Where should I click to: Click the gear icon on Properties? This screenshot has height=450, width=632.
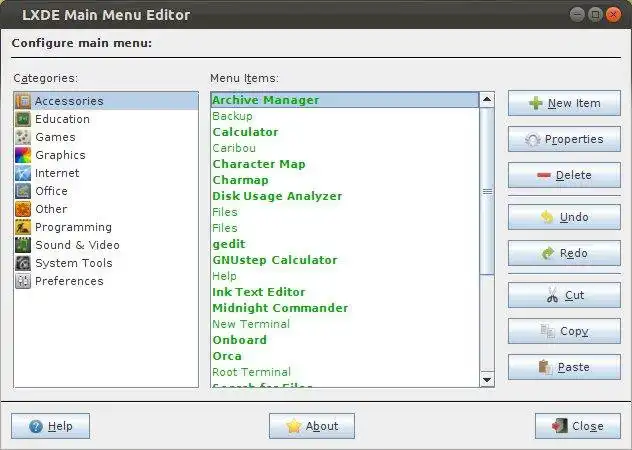532,140
